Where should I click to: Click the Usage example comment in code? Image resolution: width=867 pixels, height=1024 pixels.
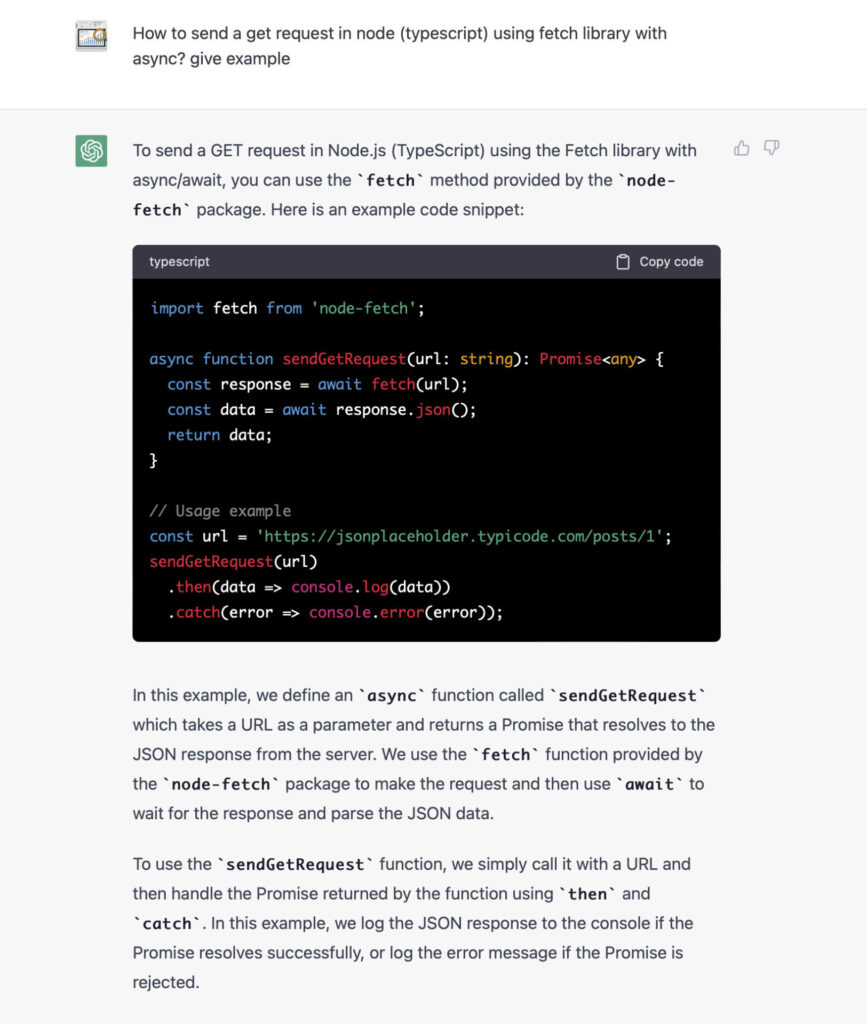pyautogui.click(x=220, y=511)
